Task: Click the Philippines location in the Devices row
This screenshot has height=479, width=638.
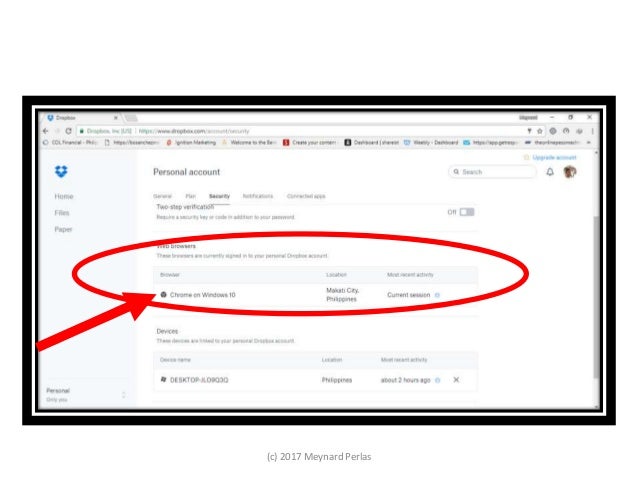Action: [x=337, y=380]
